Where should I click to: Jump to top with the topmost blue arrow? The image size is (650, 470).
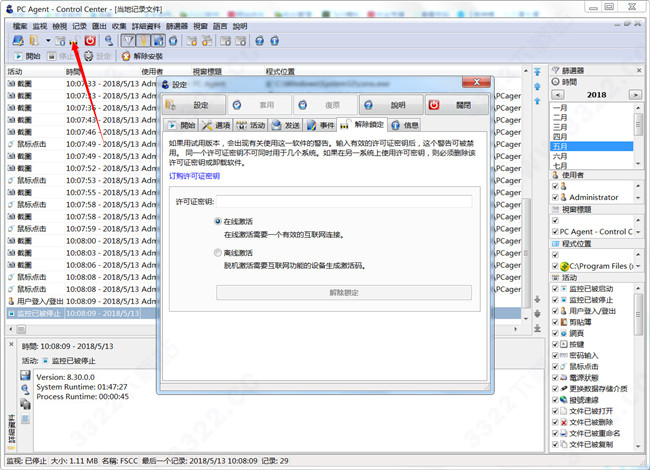[x=537, y=72]
